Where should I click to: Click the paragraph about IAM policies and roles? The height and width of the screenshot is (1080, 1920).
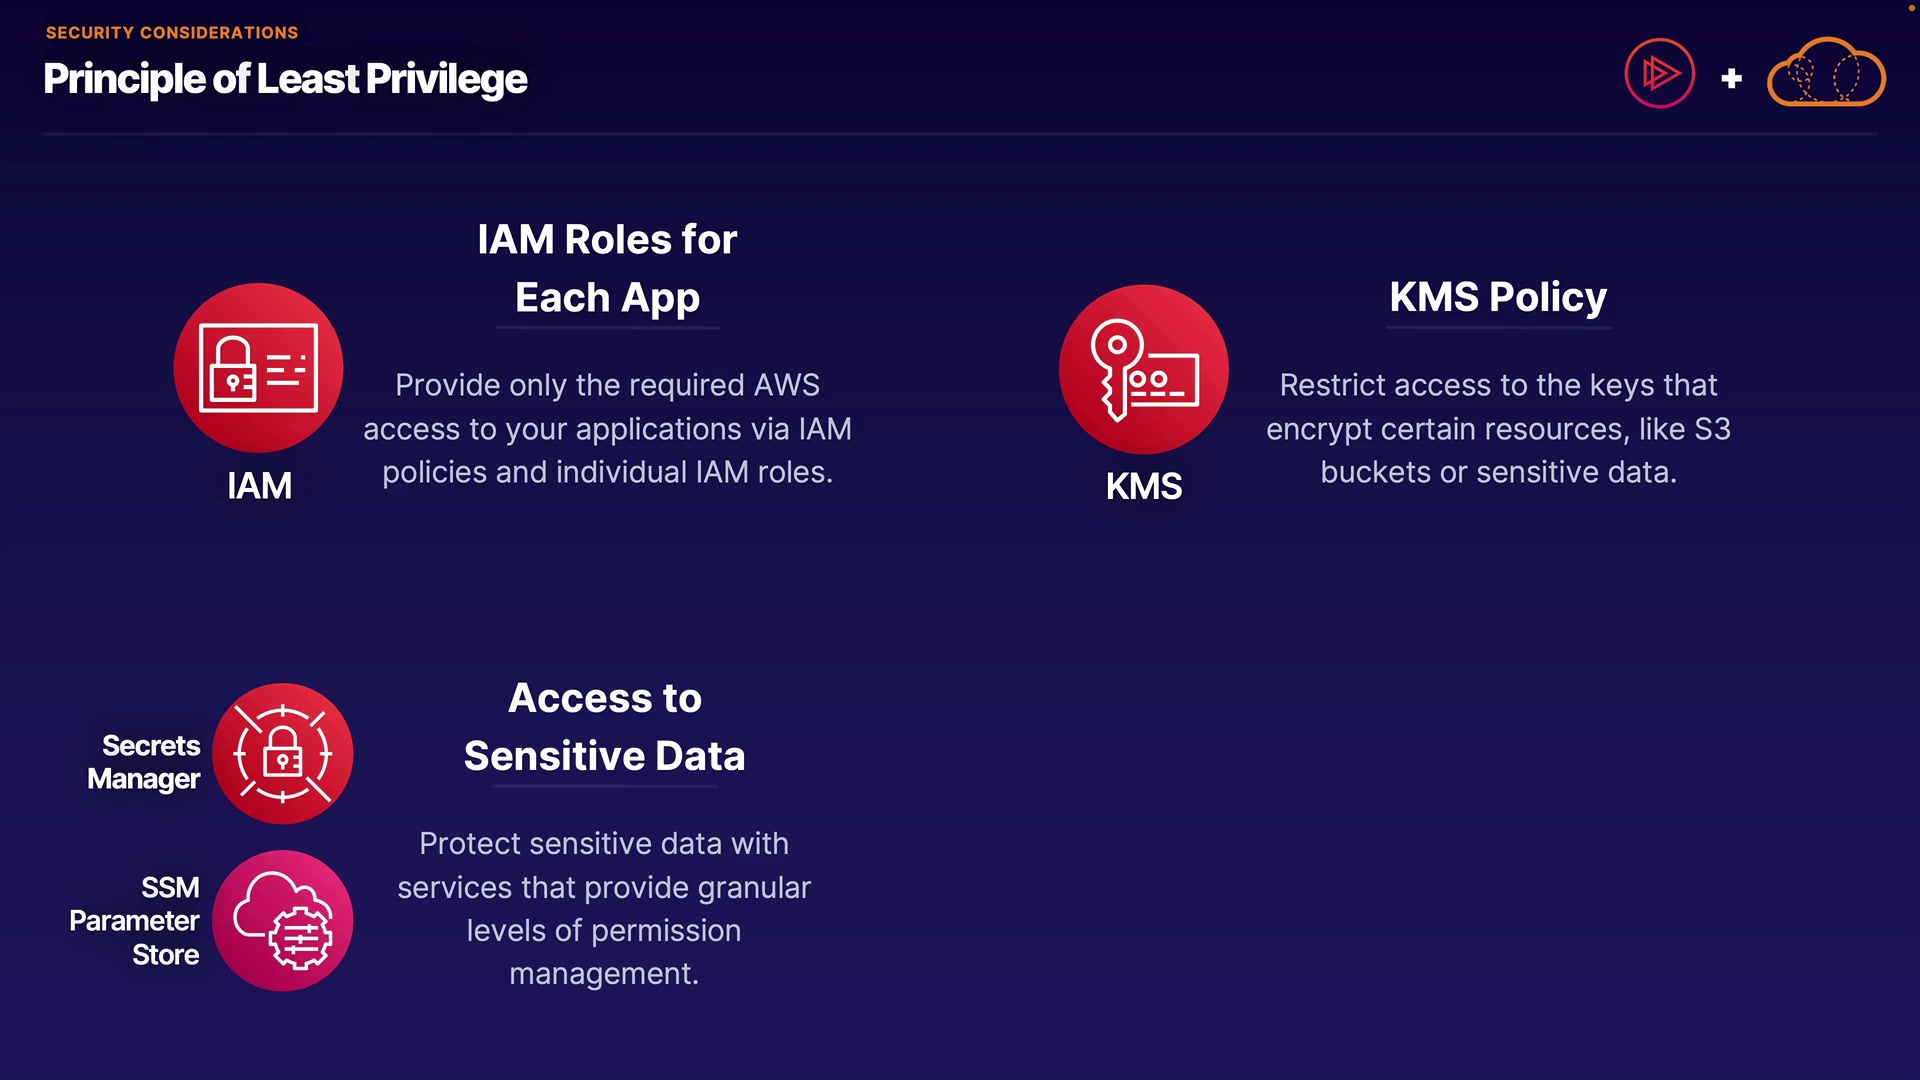(x=607, y=429)
